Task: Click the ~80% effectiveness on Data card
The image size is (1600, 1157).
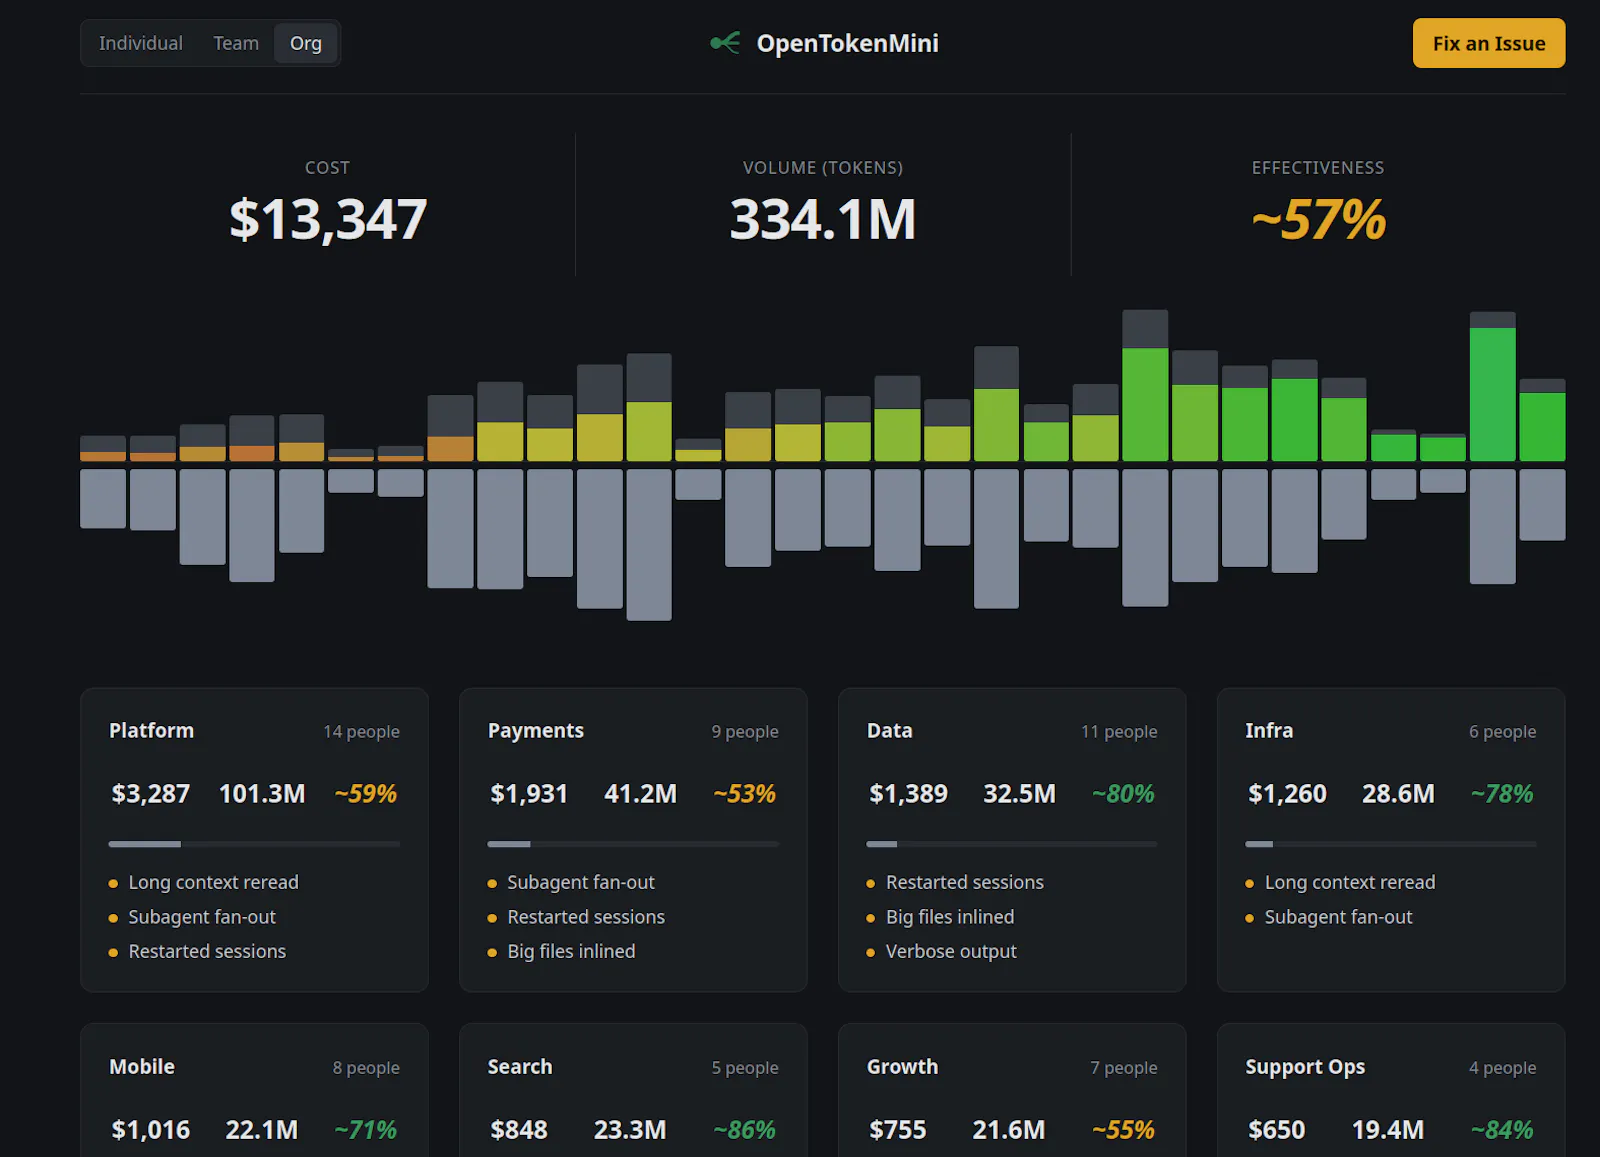Action: 1123,794
